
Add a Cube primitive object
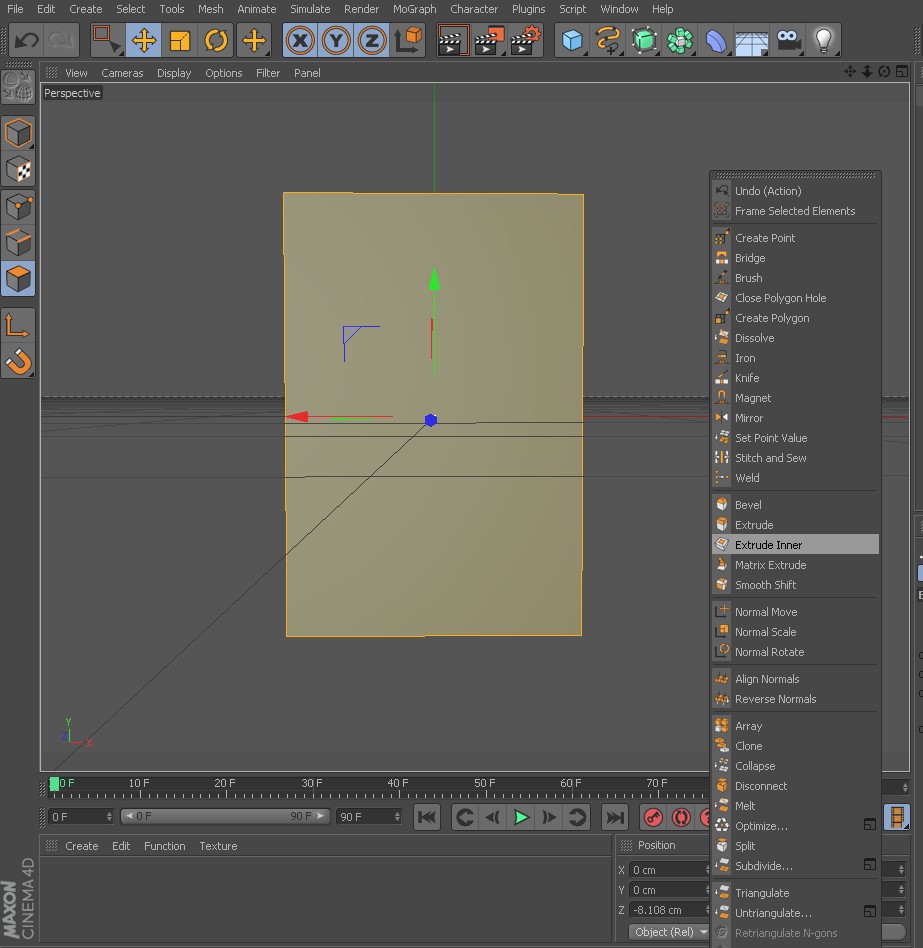coord(572,40)
